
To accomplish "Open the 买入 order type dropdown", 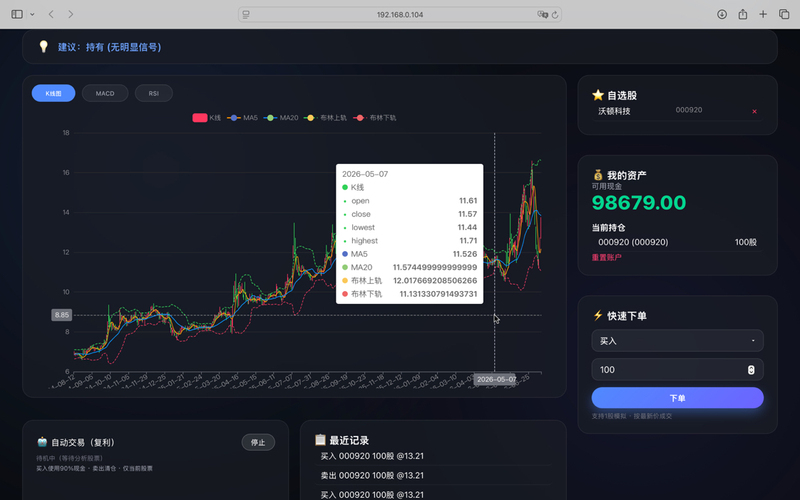I will pyautogui.click(x=678, y=341).
